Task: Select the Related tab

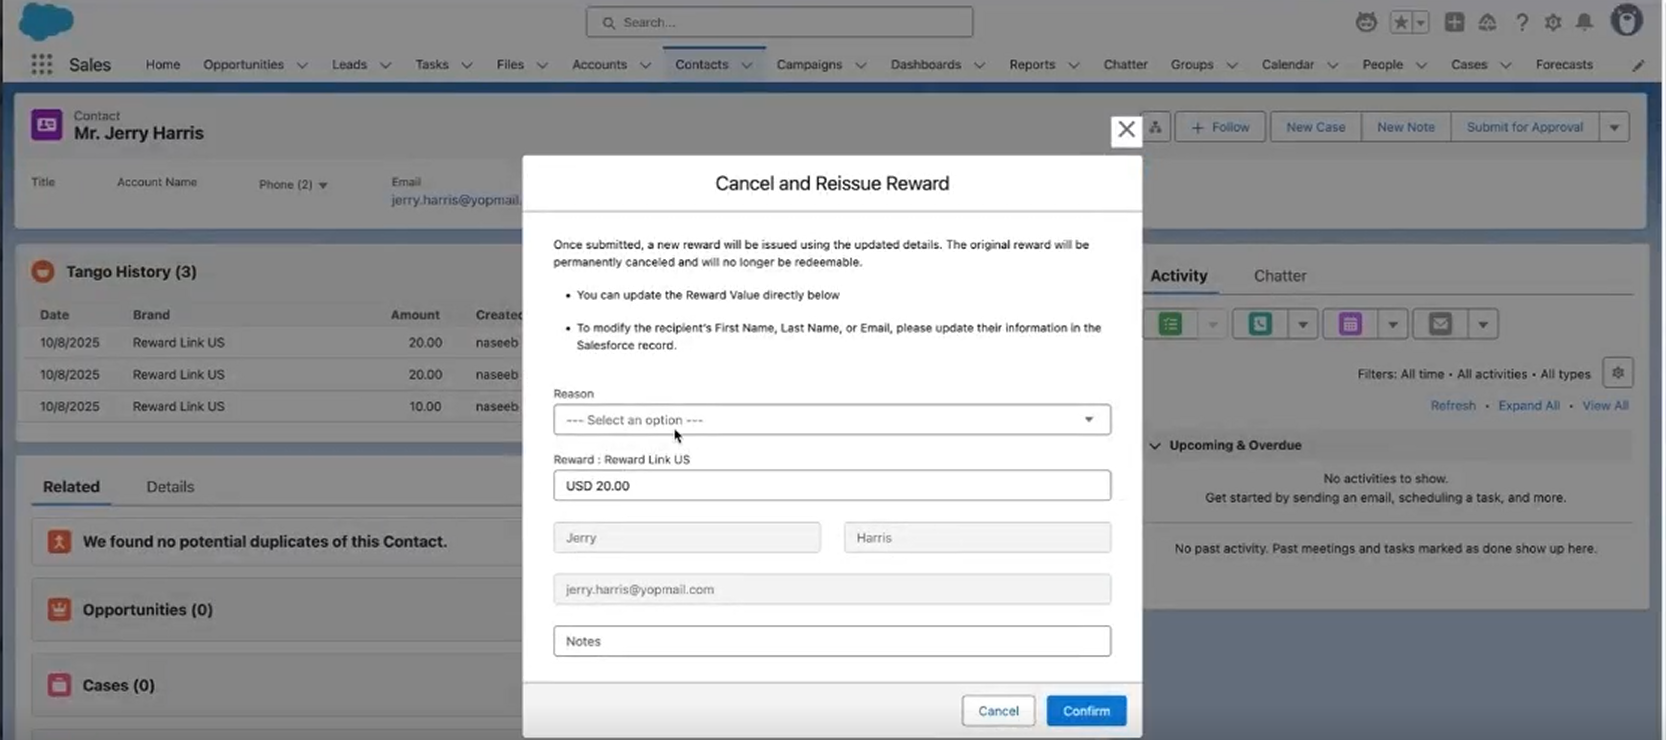Action: 71,487
